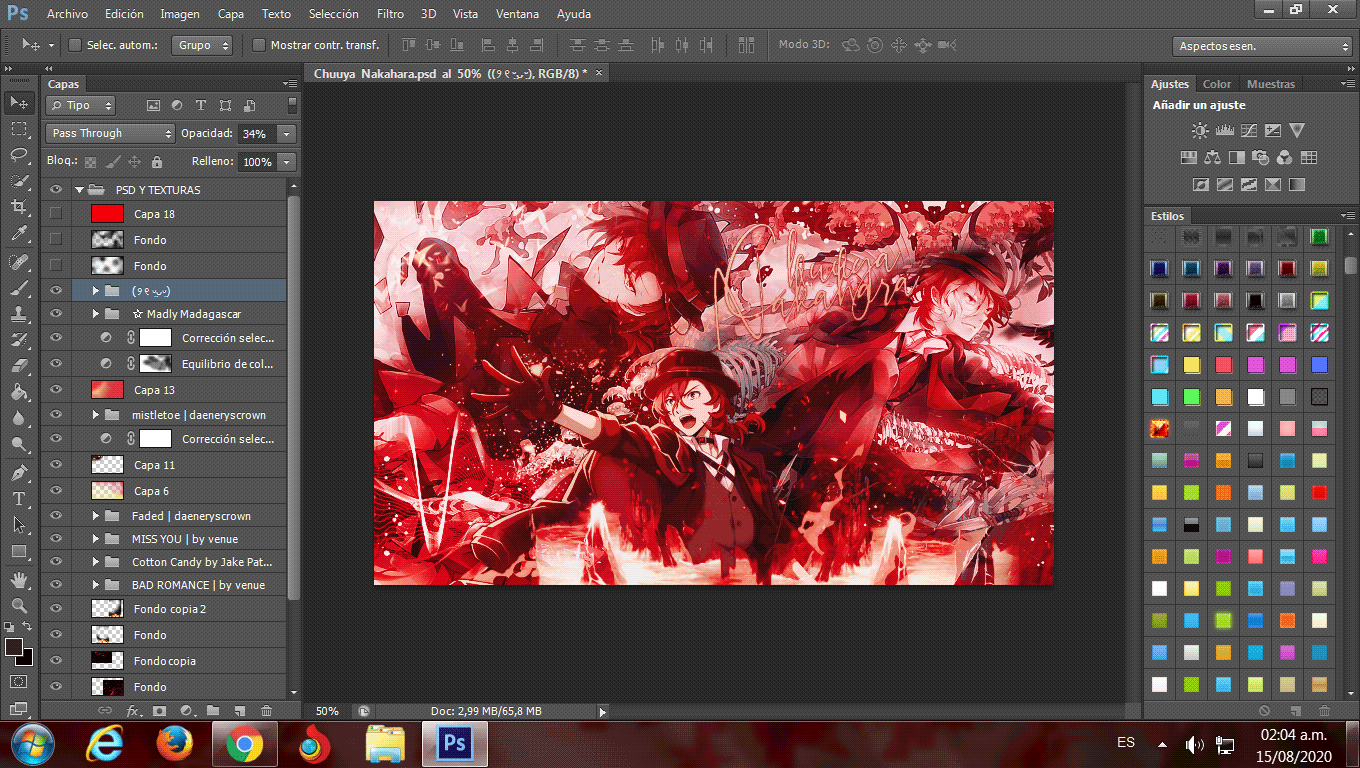Viewport: 1360px width, 768px height.
Task: Toggle Quick Mask mode icon
Action: (x=19, y=681)
